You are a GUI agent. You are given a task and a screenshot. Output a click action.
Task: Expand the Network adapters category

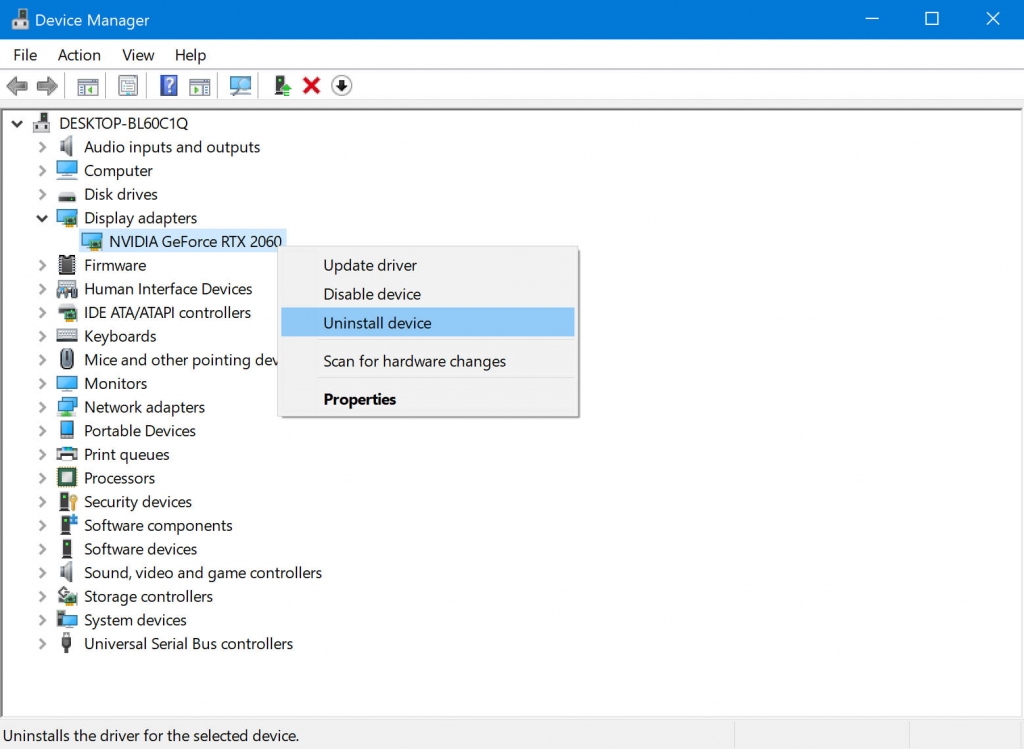(x=41, y=407)
